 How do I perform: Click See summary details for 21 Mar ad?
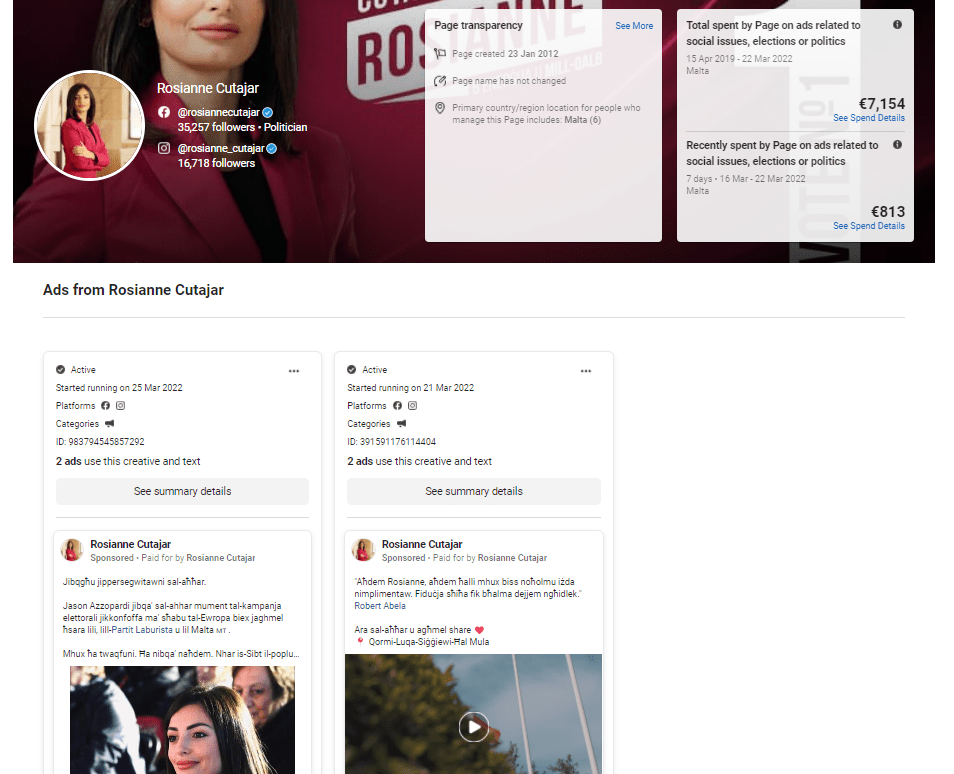click(x=474, y=491)
